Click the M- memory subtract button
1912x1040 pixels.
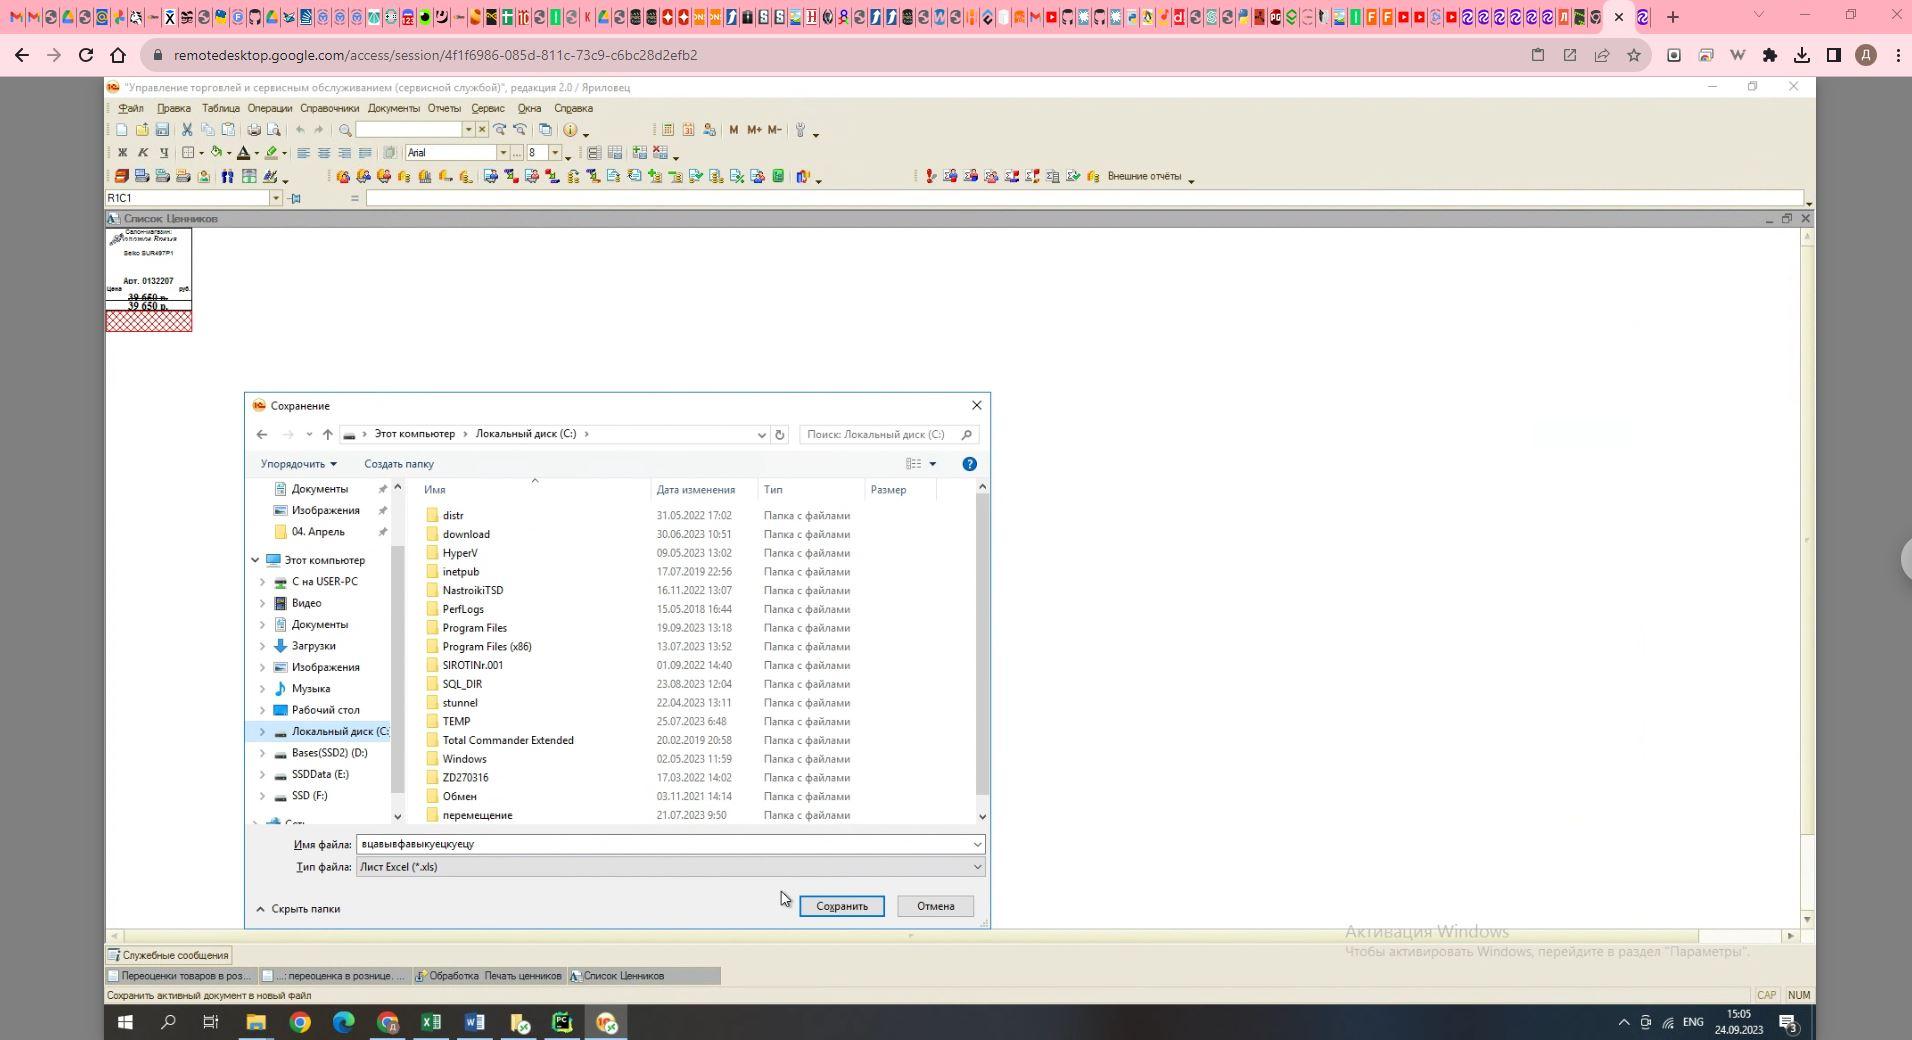(775, 130)
